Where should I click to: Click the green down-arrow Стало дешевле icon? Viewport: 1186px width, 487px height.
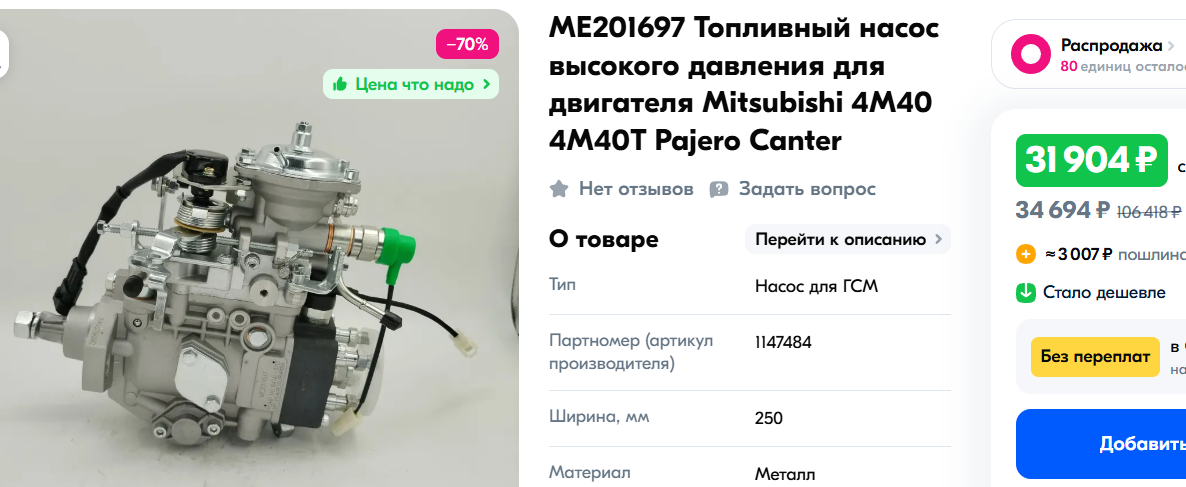tap(1025, 293)
